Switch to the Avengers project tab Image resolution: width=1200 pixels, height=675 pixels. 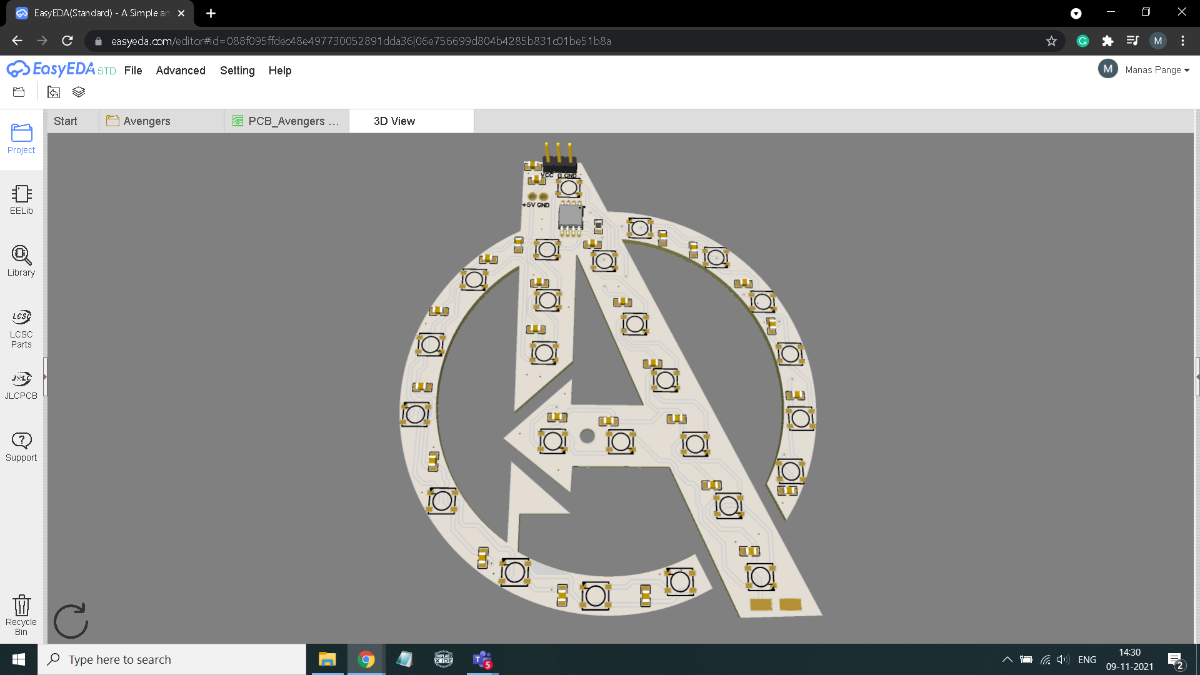point(162,121)
